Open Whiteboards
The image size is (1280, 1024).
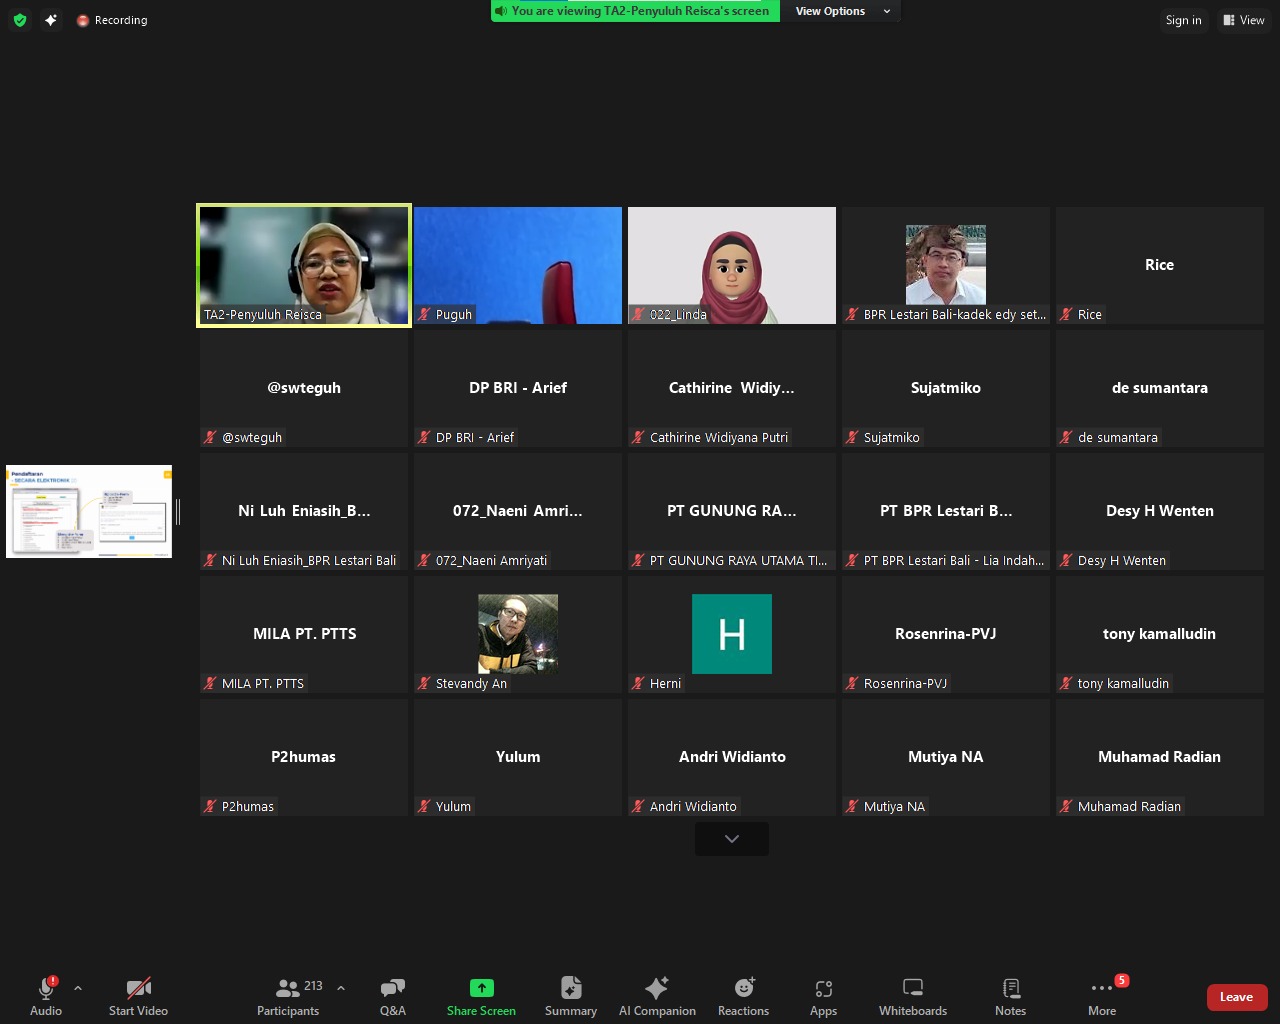point(912,996)
